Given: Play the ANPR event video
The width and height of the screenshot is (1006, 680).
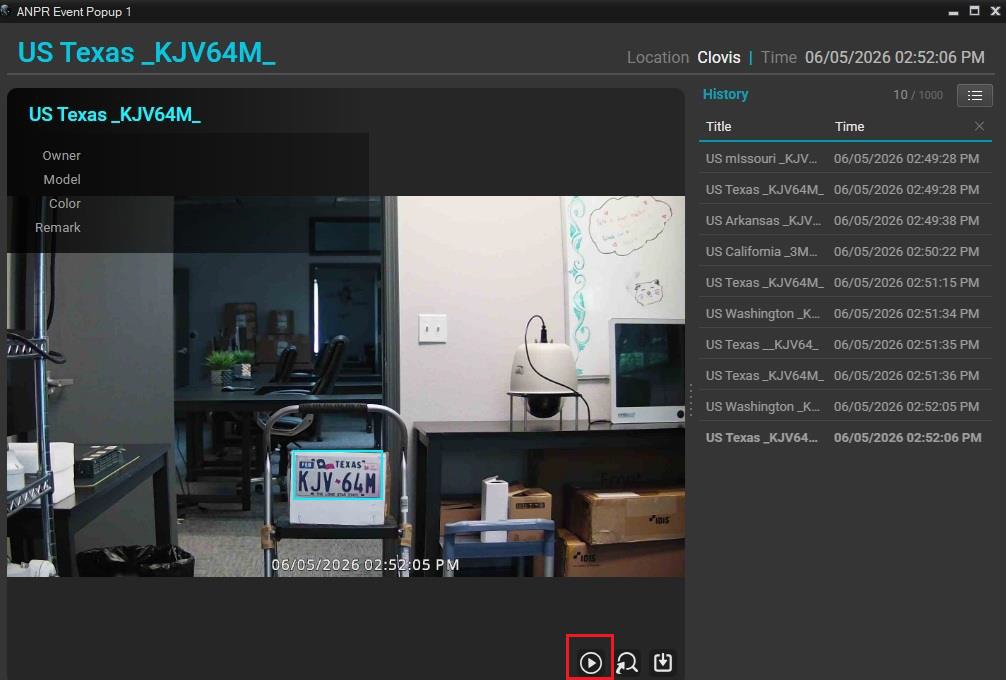Looking at the screenshot, I should coord(590,662).
